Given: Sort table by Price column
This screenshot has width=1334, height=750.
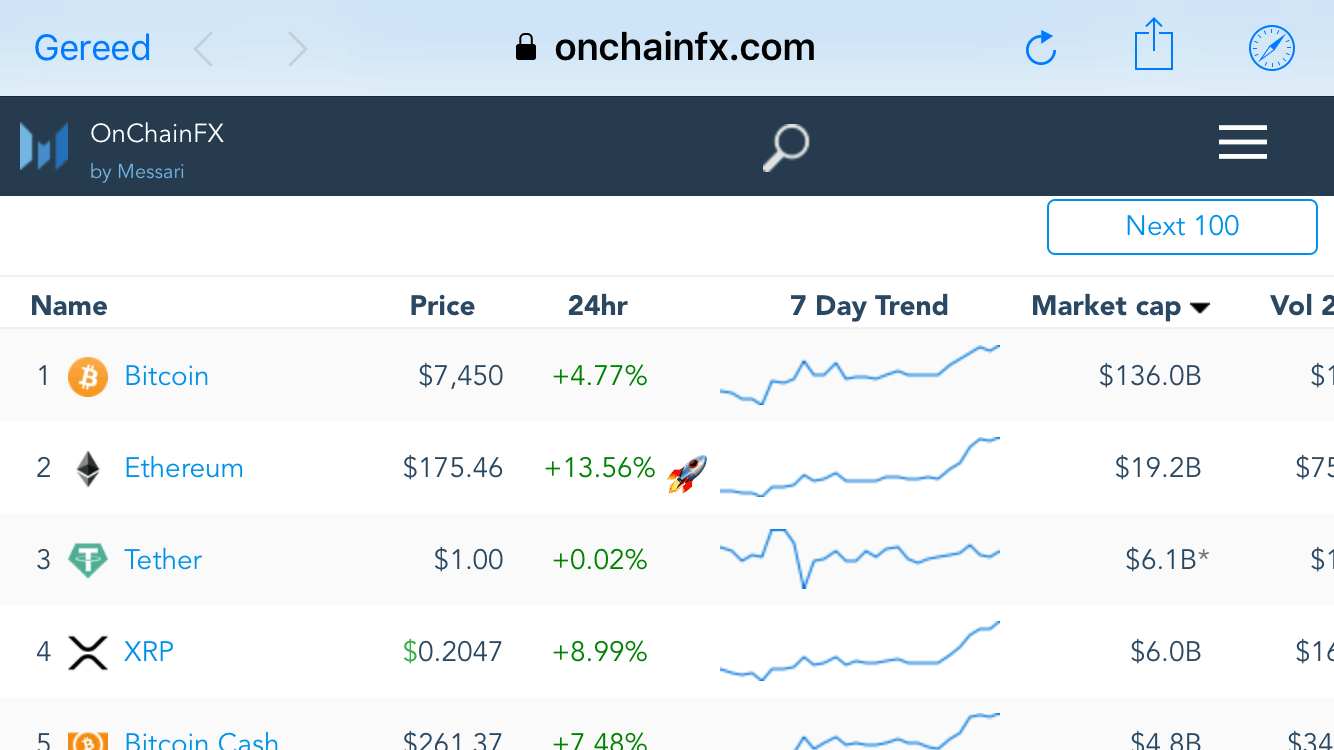Looking at the screenshot, I should [x=442, y=306].
